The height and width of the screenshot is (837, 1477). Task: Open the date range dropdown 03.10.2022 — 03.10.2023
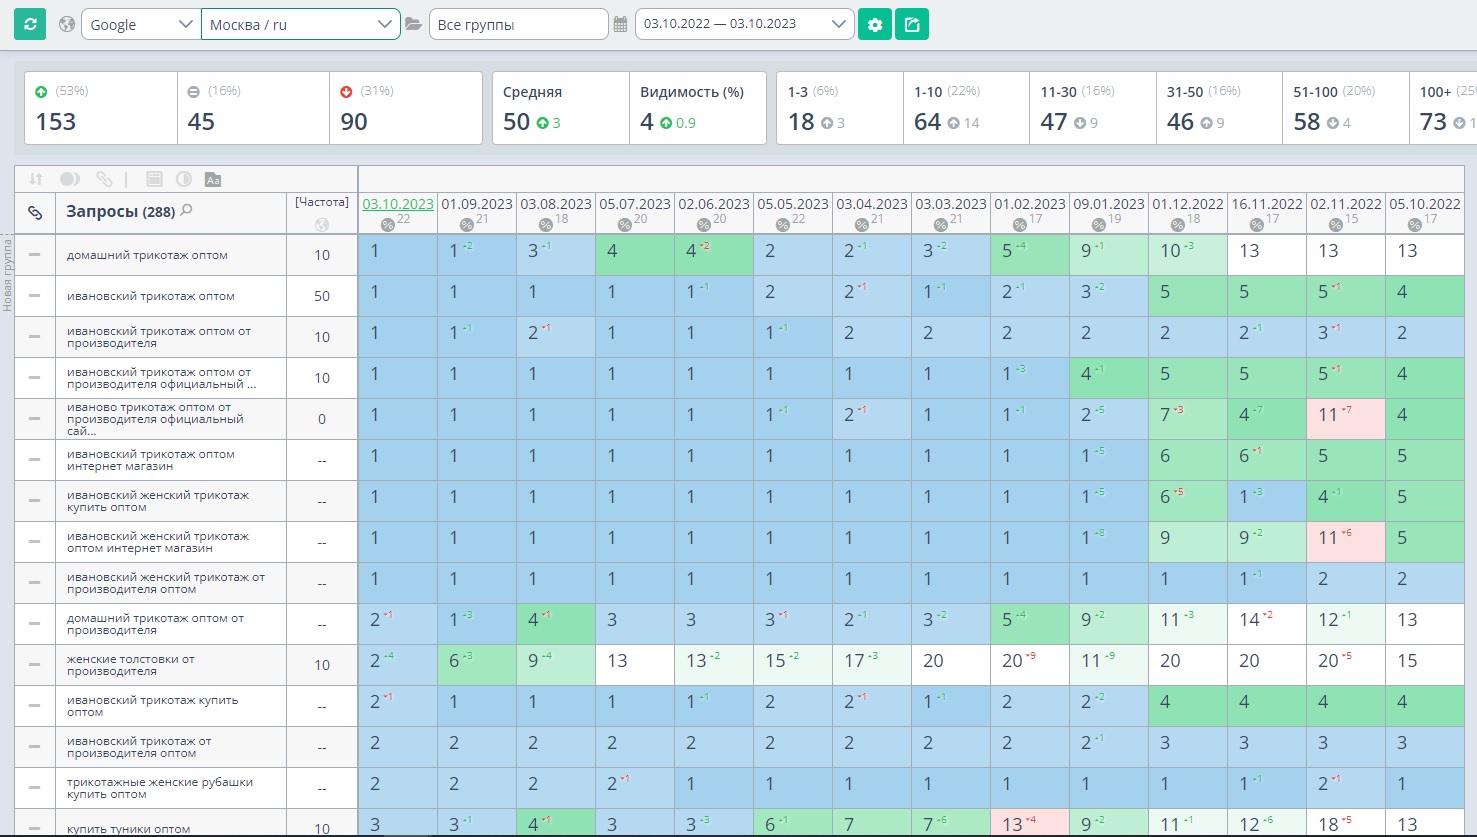pos(745,24)
